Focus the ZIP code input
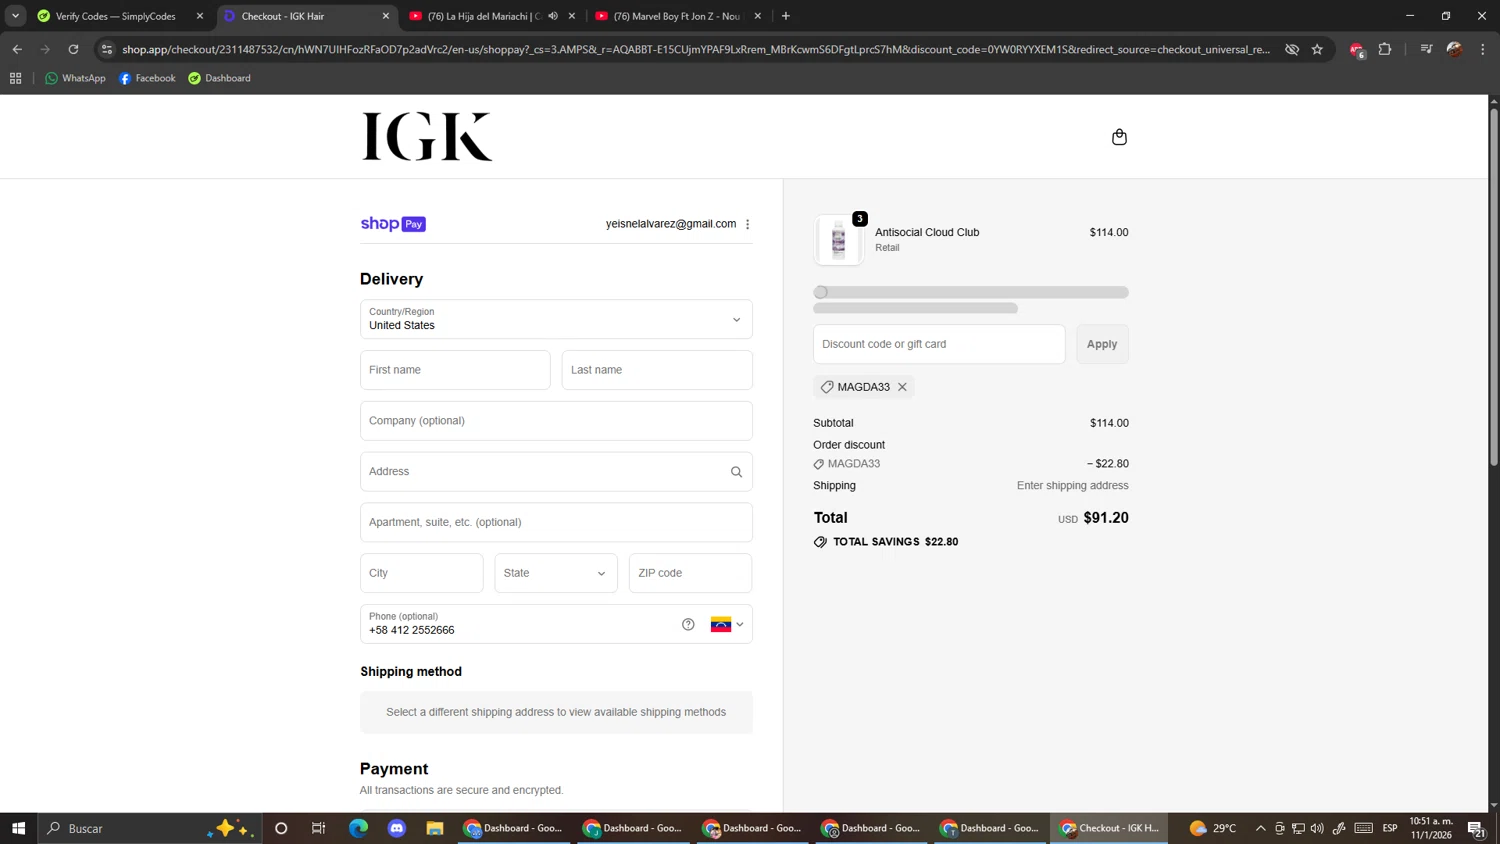Screen dimensions: 1500x844 pos(690,573)
